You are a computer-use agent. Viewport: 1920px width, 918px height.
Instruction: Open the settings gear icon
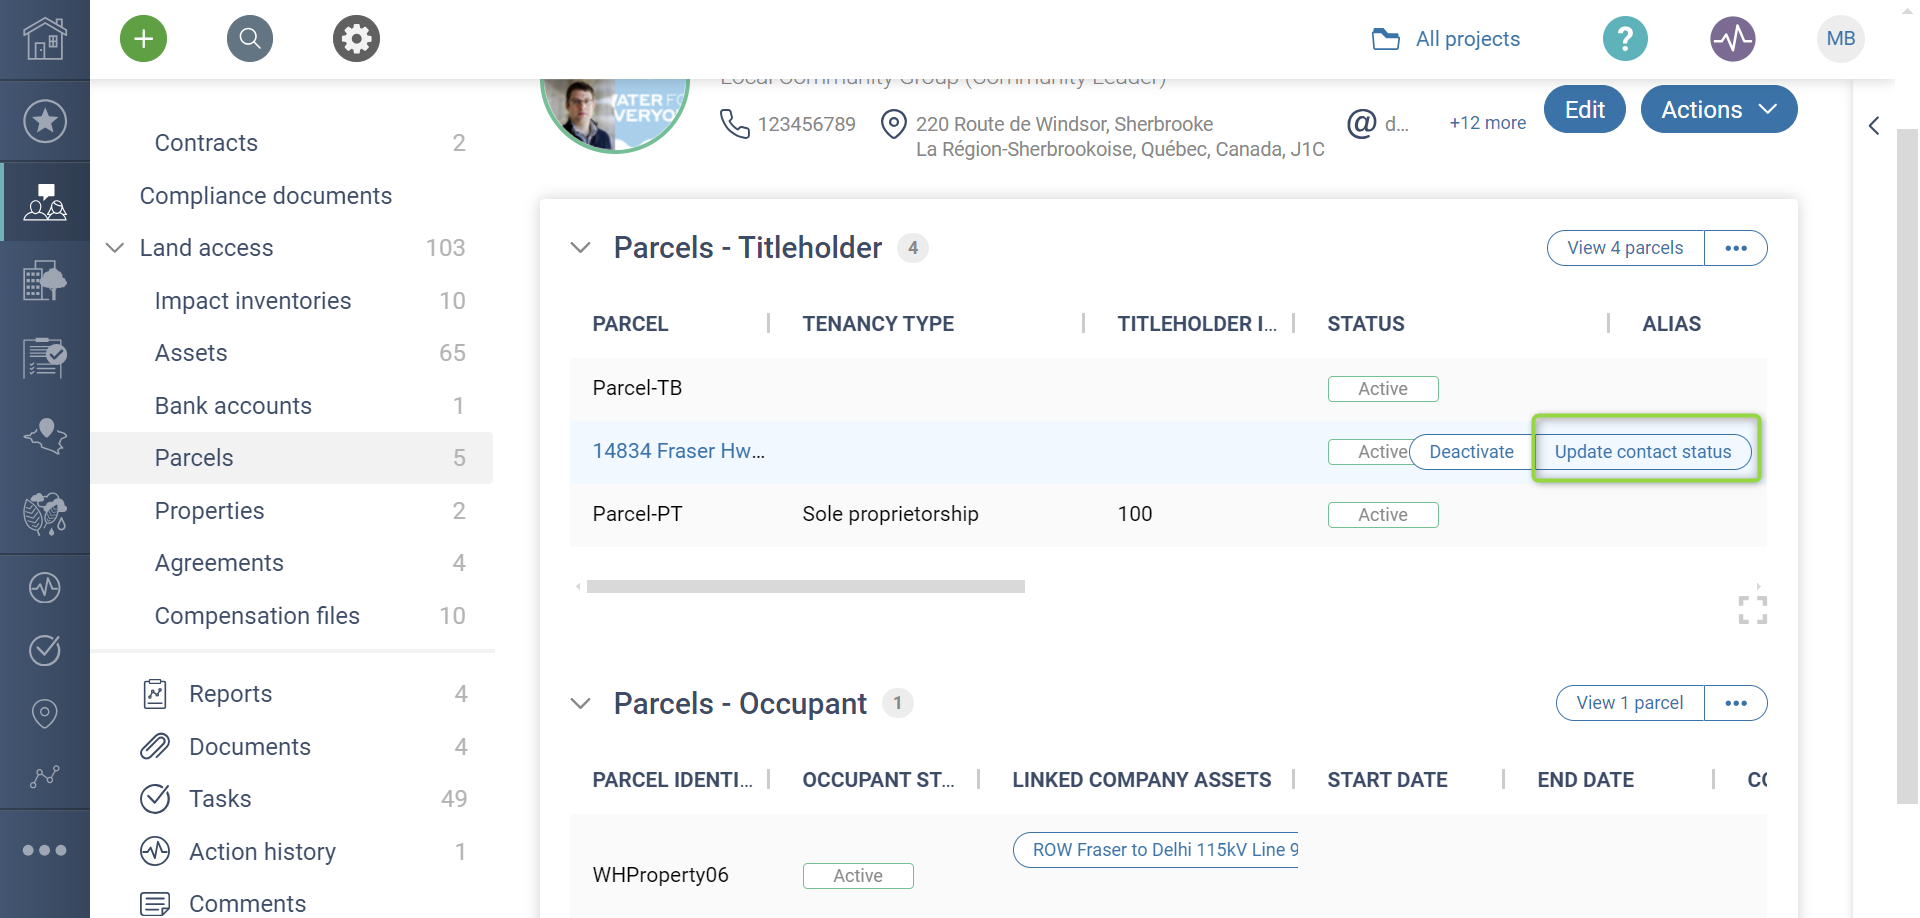pos(356,39)
